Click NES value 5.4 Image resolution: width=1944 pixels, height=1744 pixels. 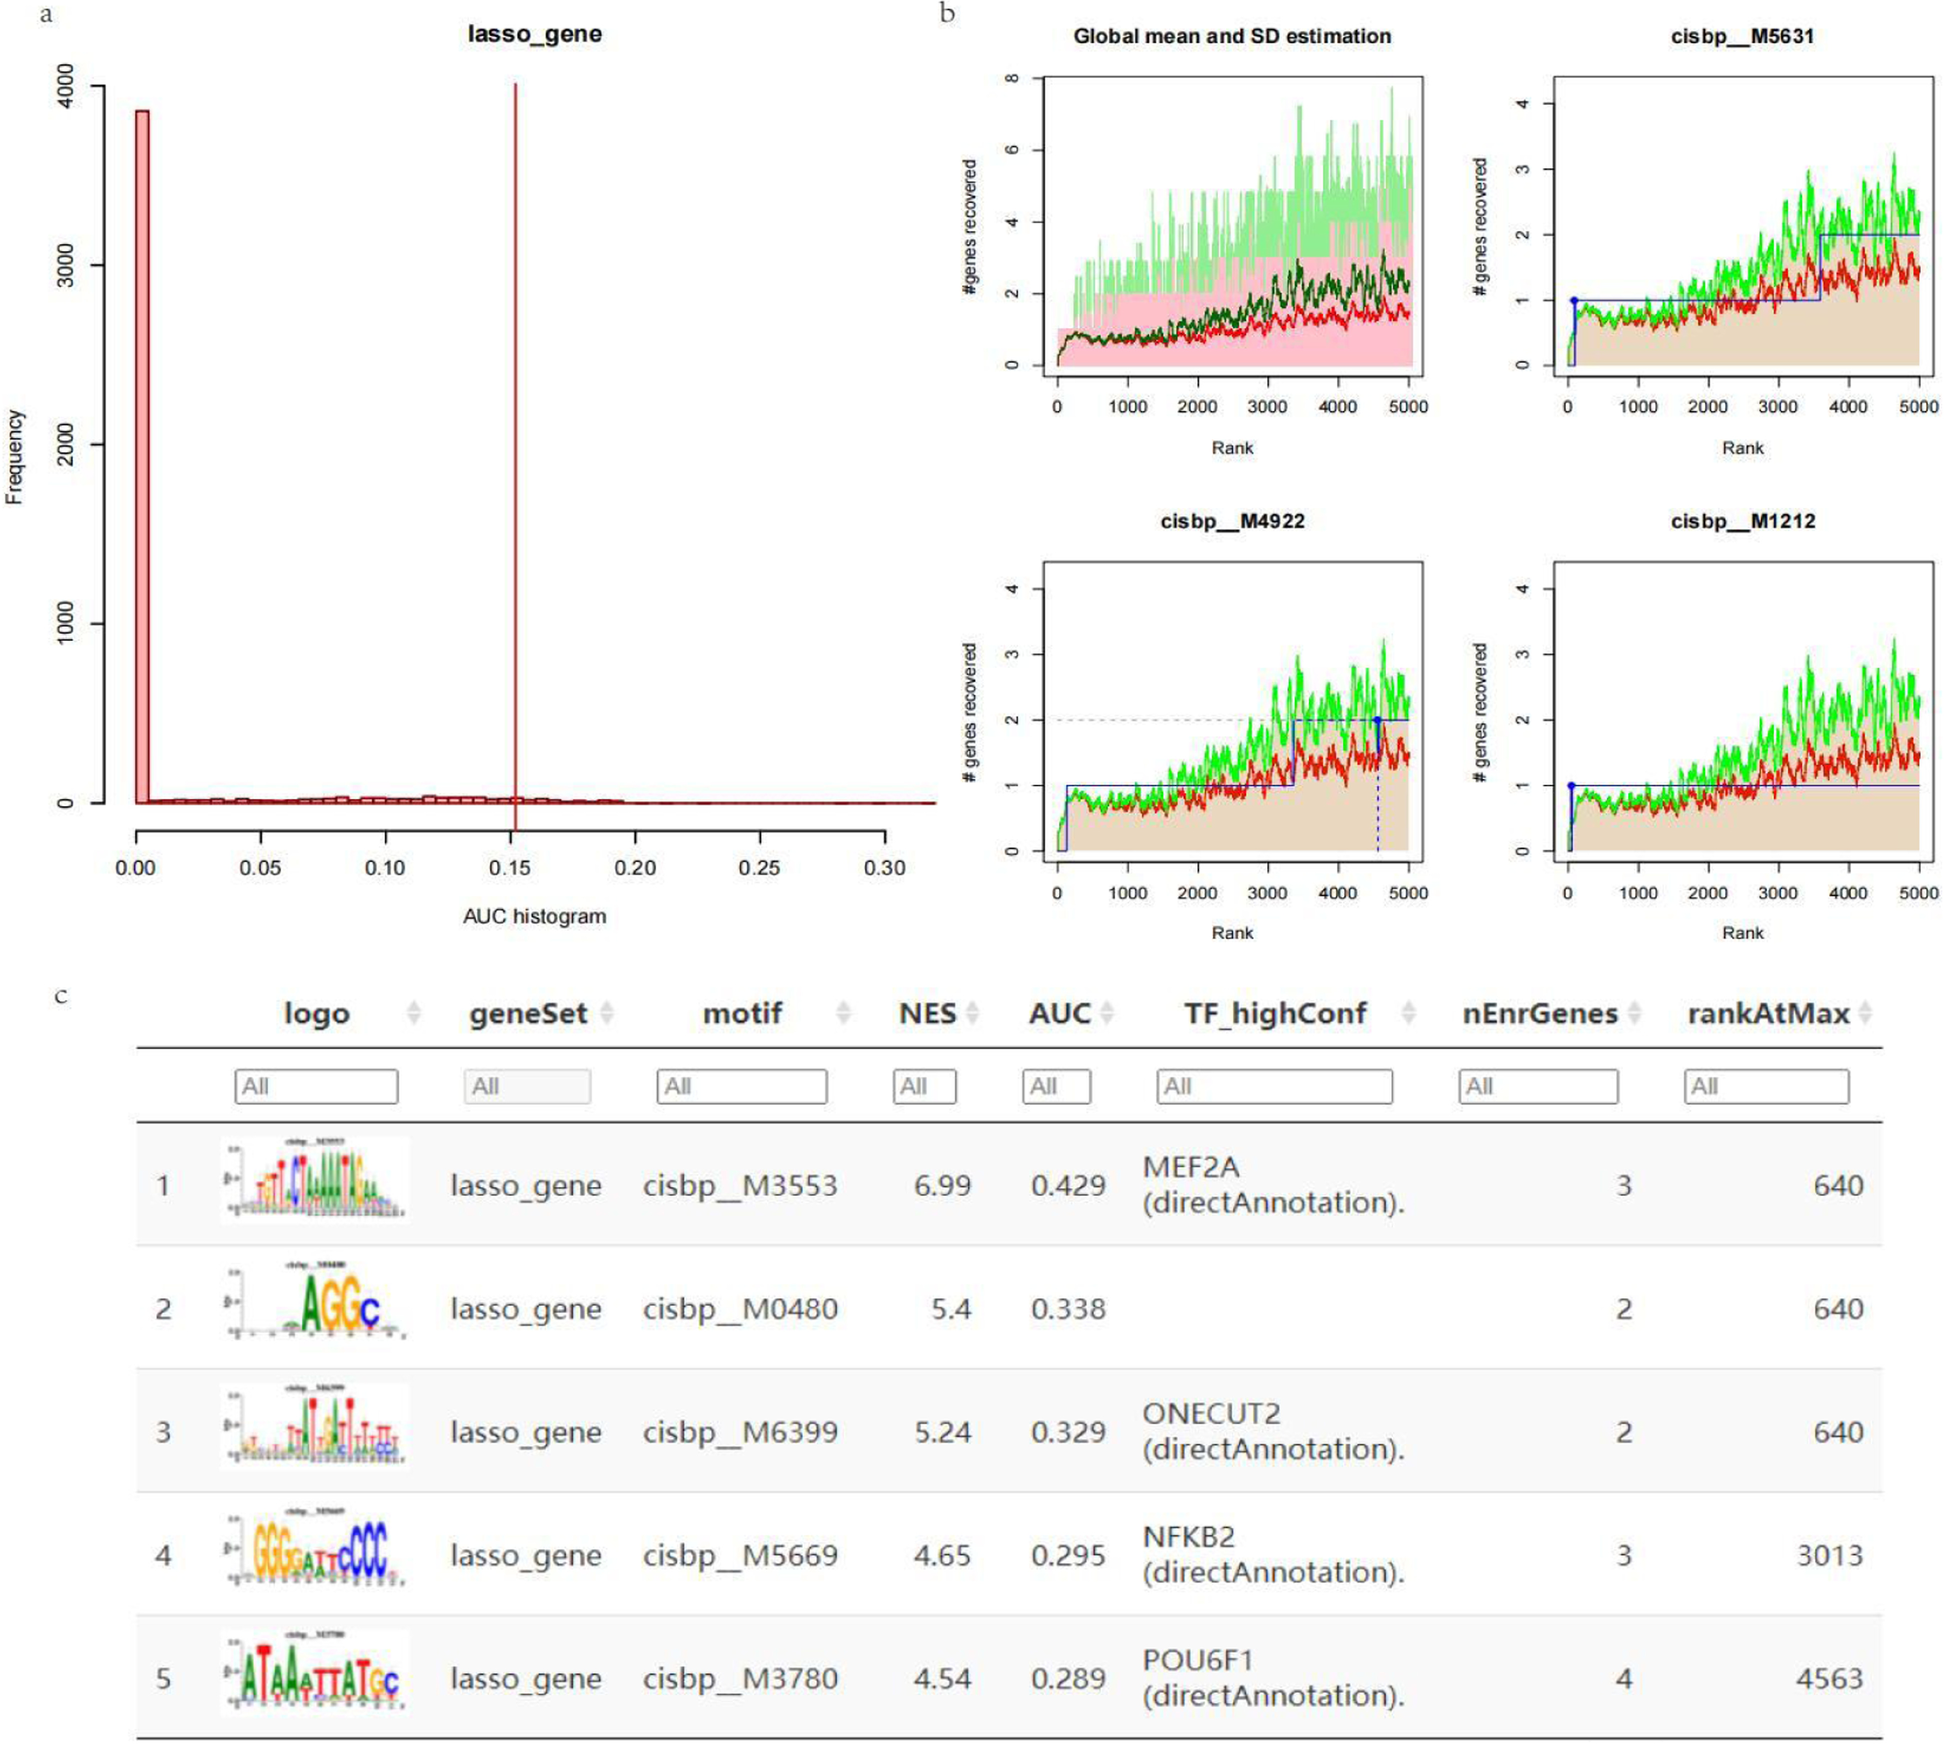[x=951, y=1309]
